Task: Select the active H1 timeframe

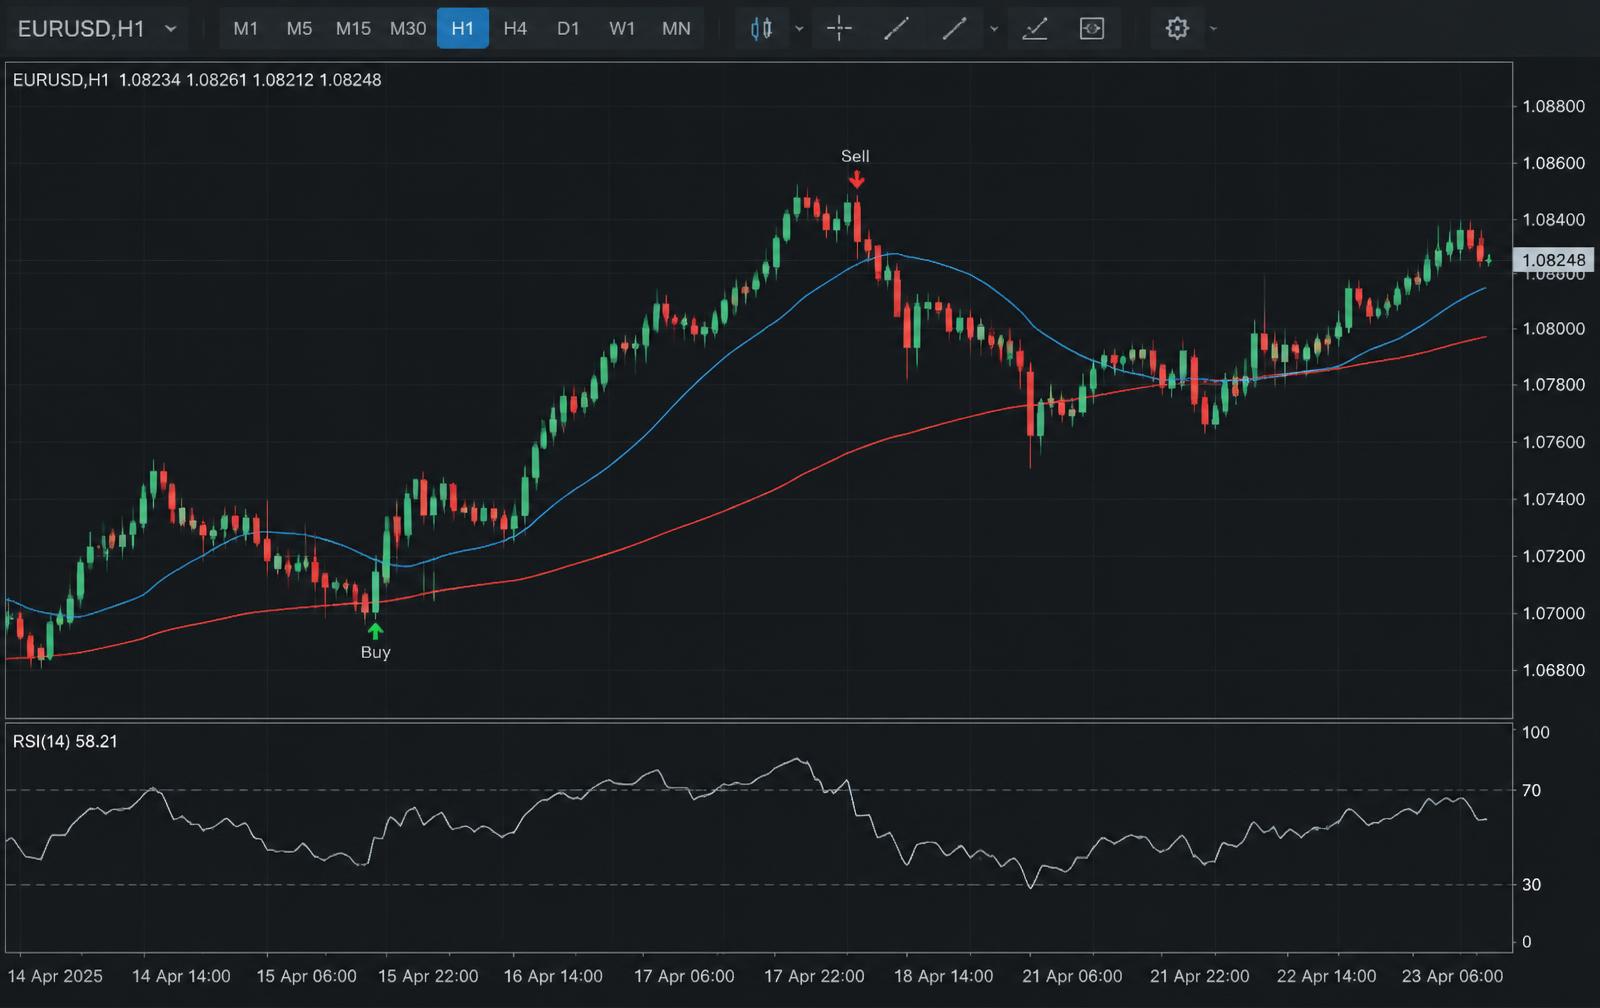Action: [x=463, y=29]
